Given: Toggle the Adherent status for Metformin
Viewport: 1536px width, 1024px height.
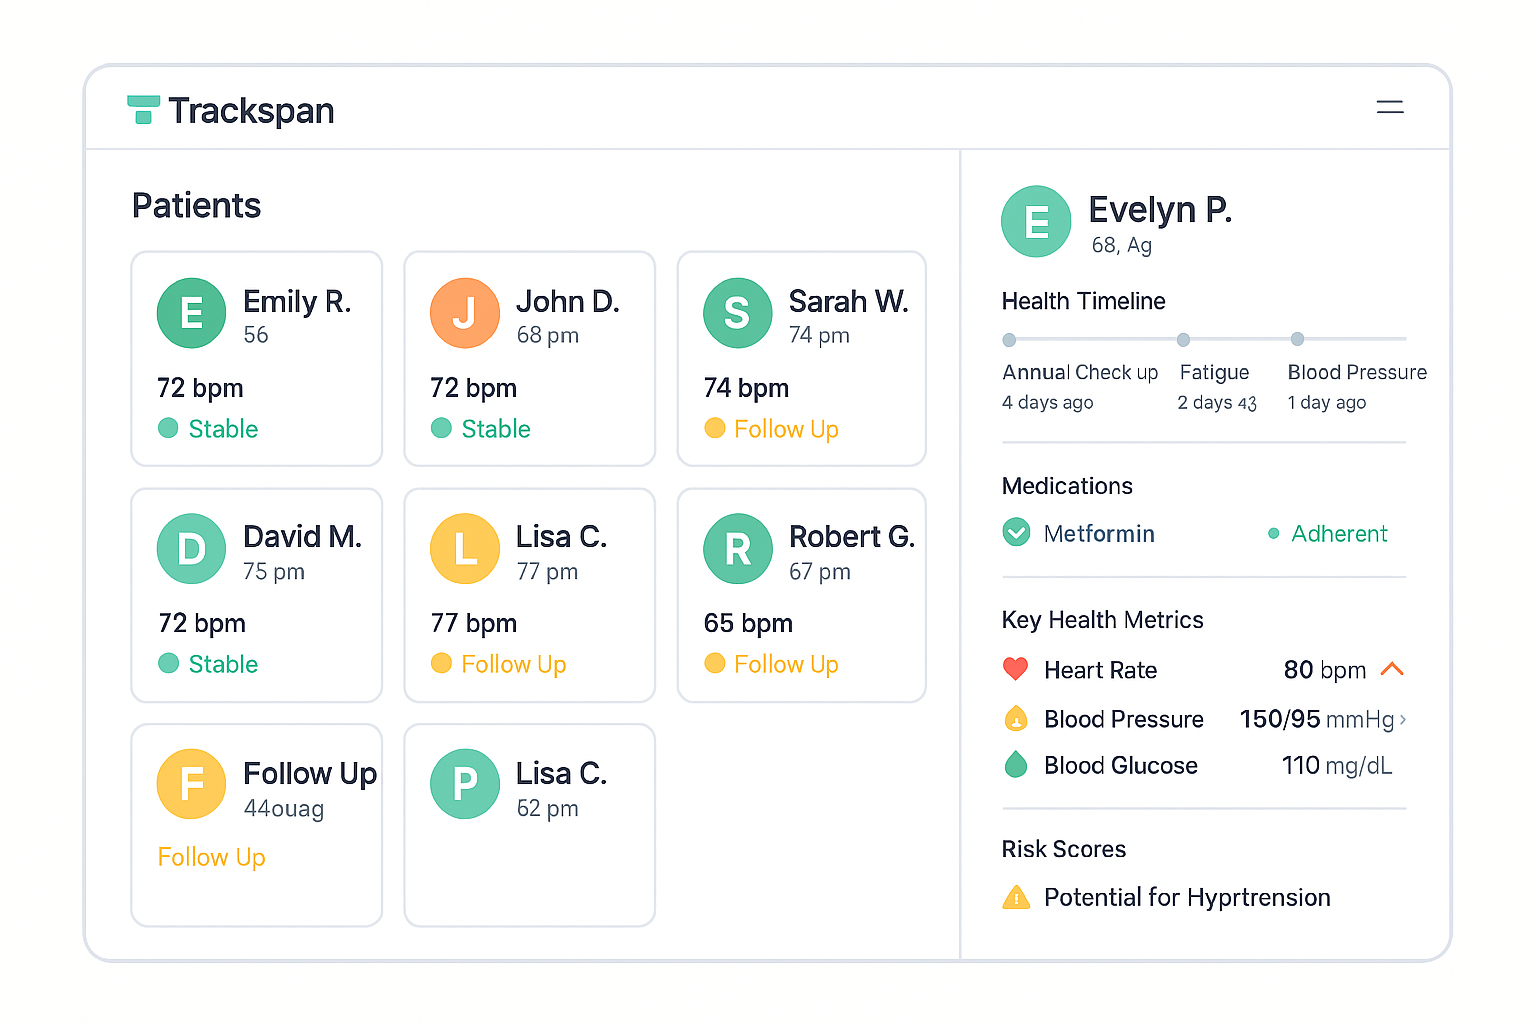Looking at the screenshot, I should point(1273,534).
